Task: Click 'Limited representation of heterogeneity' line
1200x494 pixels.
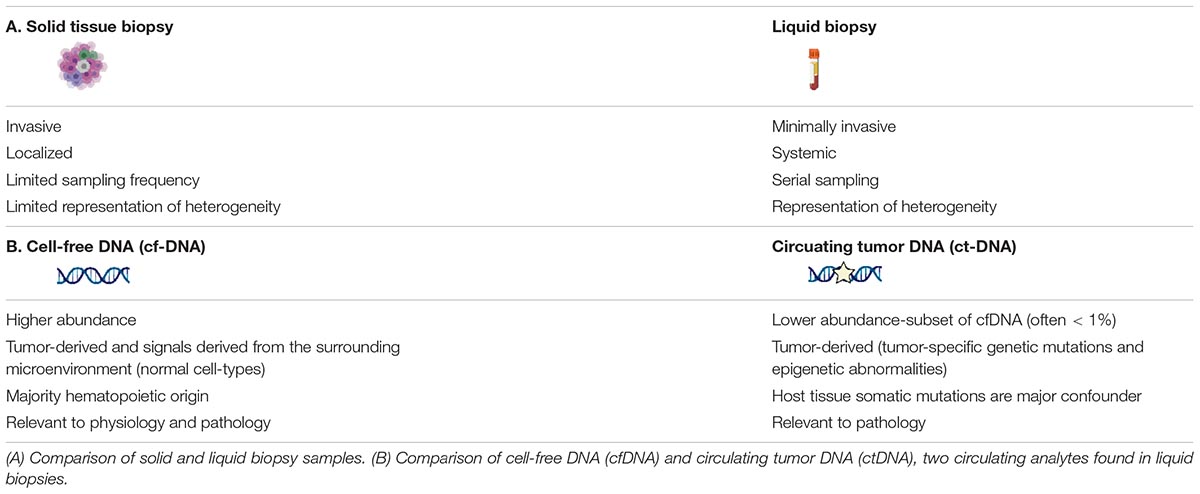Action: (x=144, y=208)
